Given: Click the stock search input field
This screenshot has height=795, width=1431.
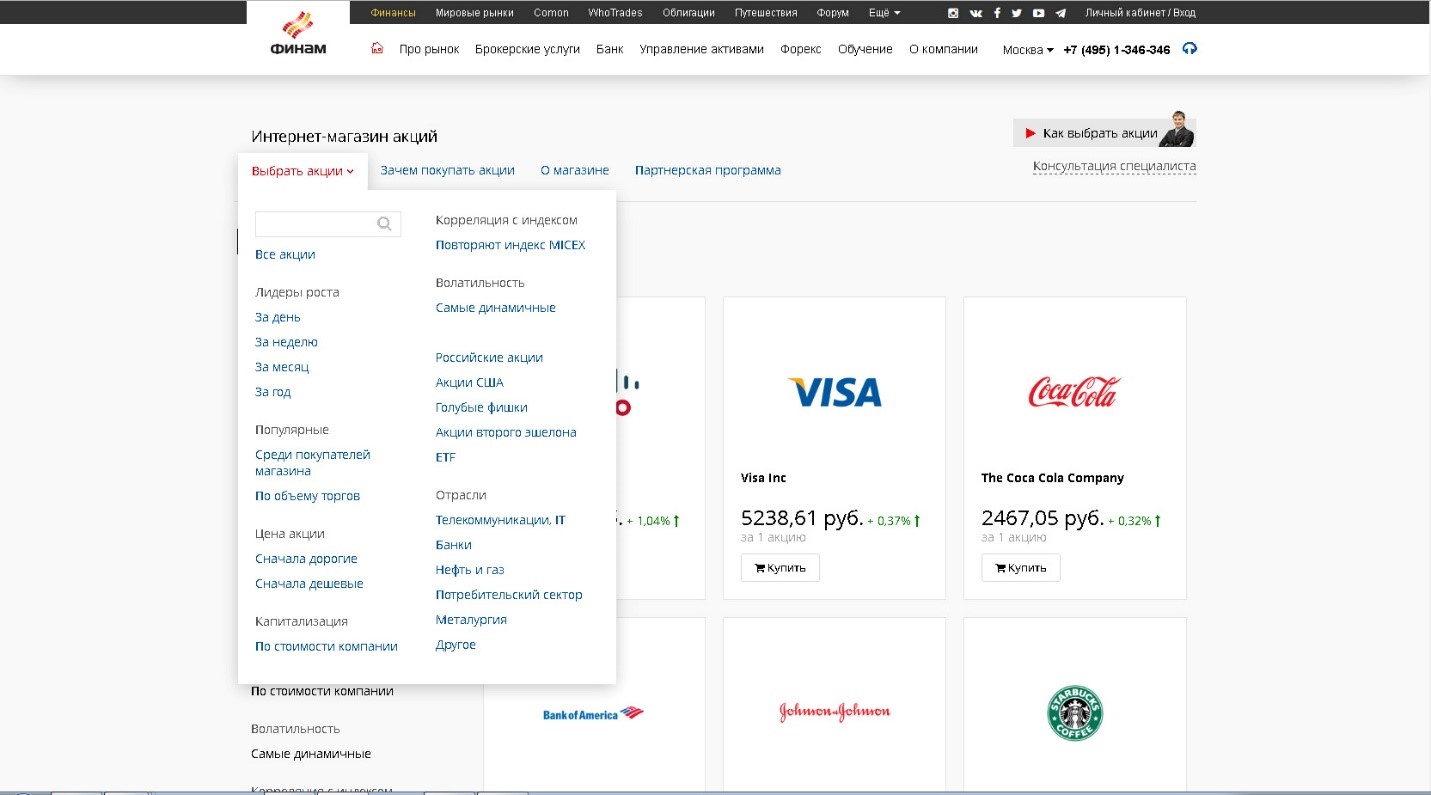Looking at the screenshot, I should tap(315, 224).
